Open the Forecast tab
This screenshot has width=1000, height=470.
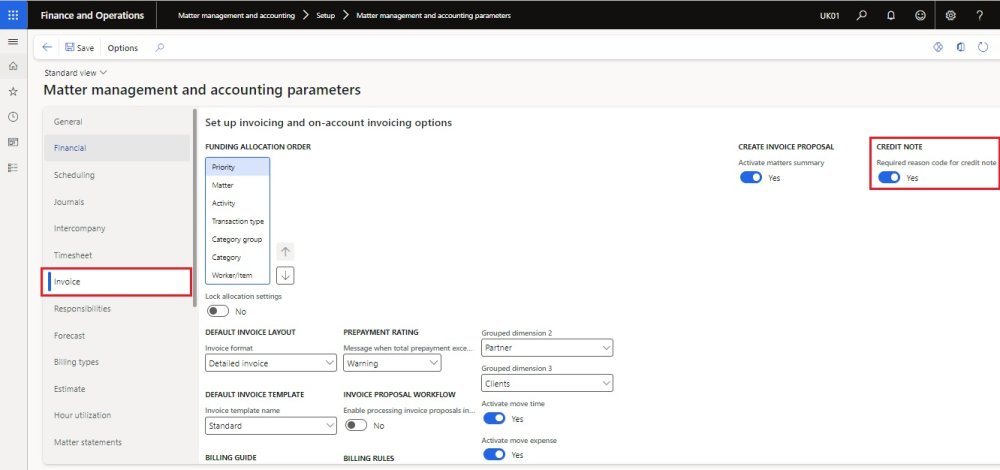point(116,335)
